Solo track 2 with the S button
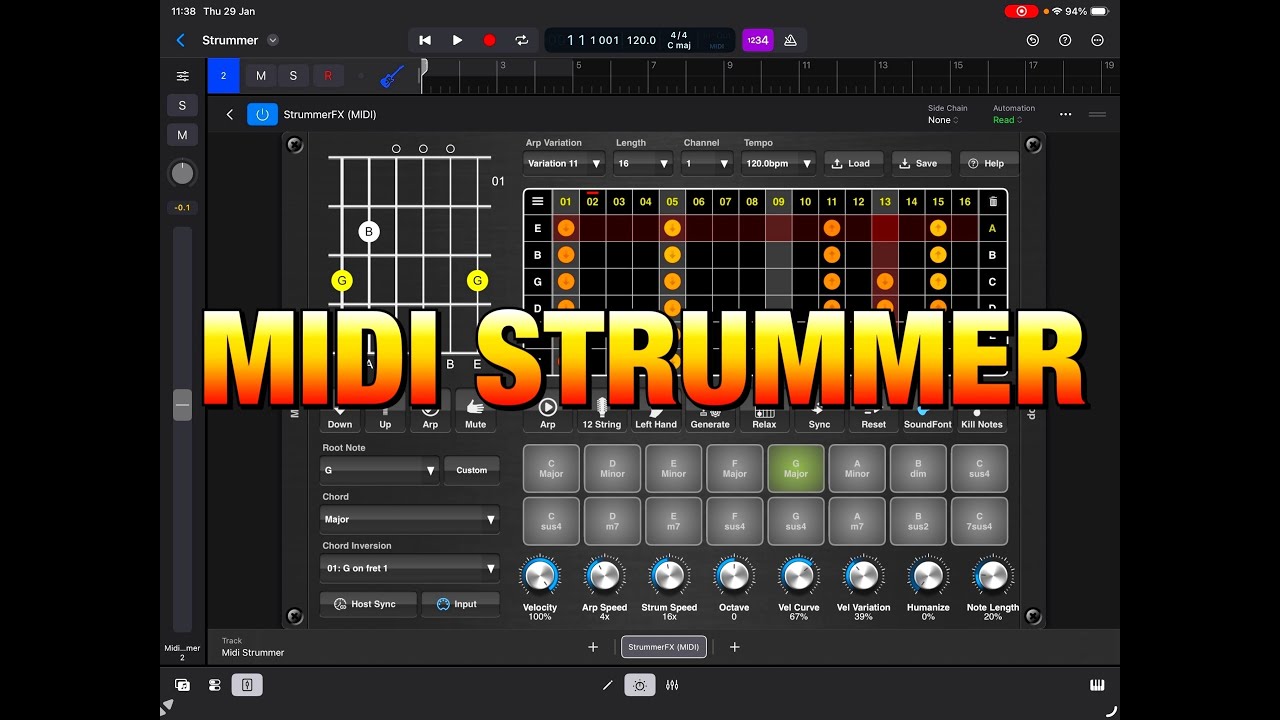 click(x=293, y=76)
